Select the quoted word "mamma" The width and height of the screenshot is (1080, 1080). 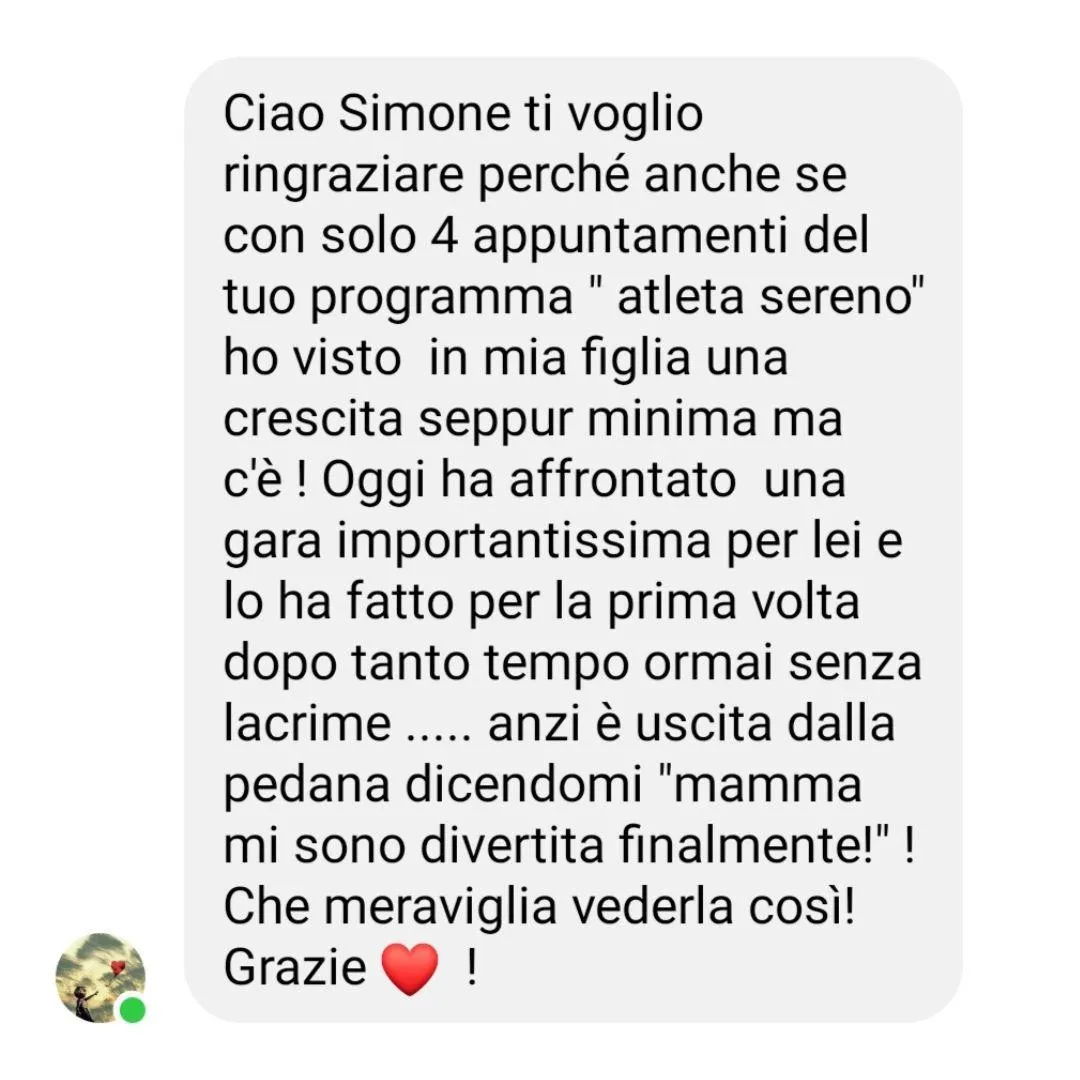click(768, 786)
